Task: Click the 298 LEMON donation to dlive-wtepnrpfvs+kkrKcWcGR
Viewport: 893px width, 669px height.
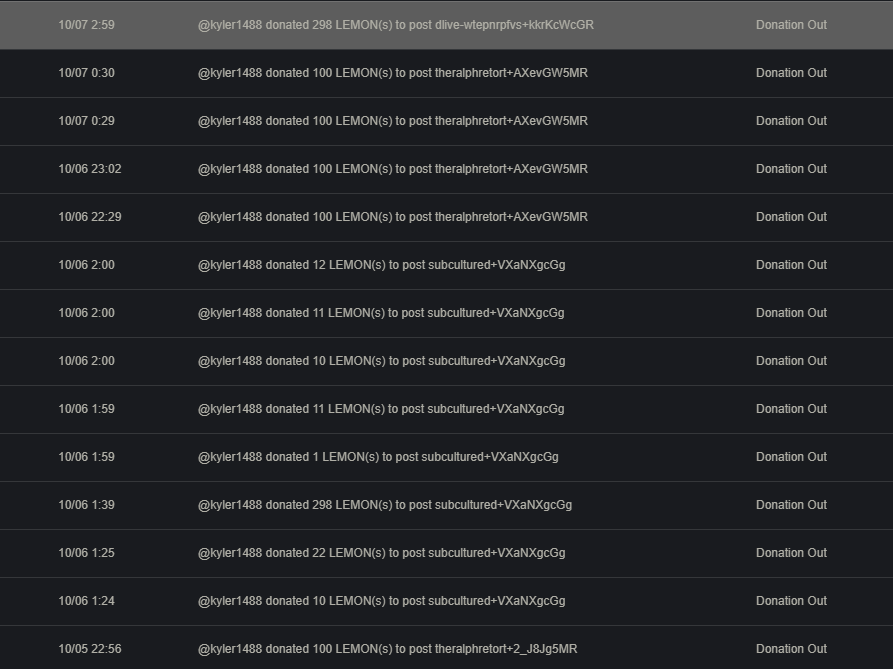Action: (395, 25)
